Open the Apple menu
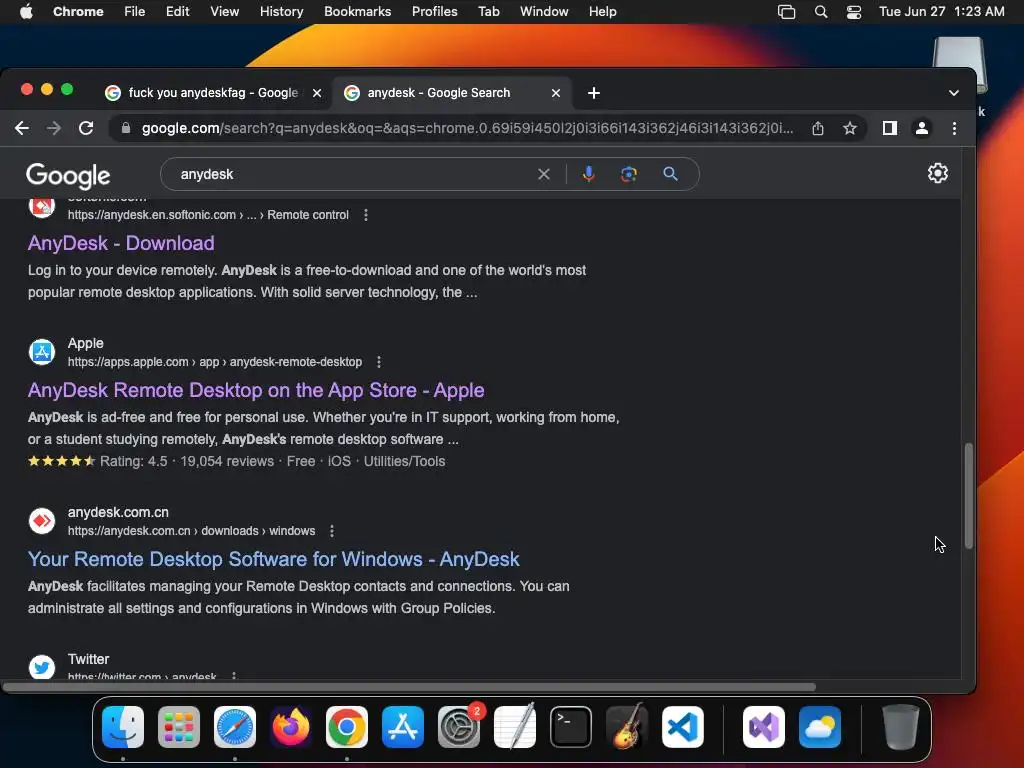Screen dimensions: 1024x768 point(26,12)
